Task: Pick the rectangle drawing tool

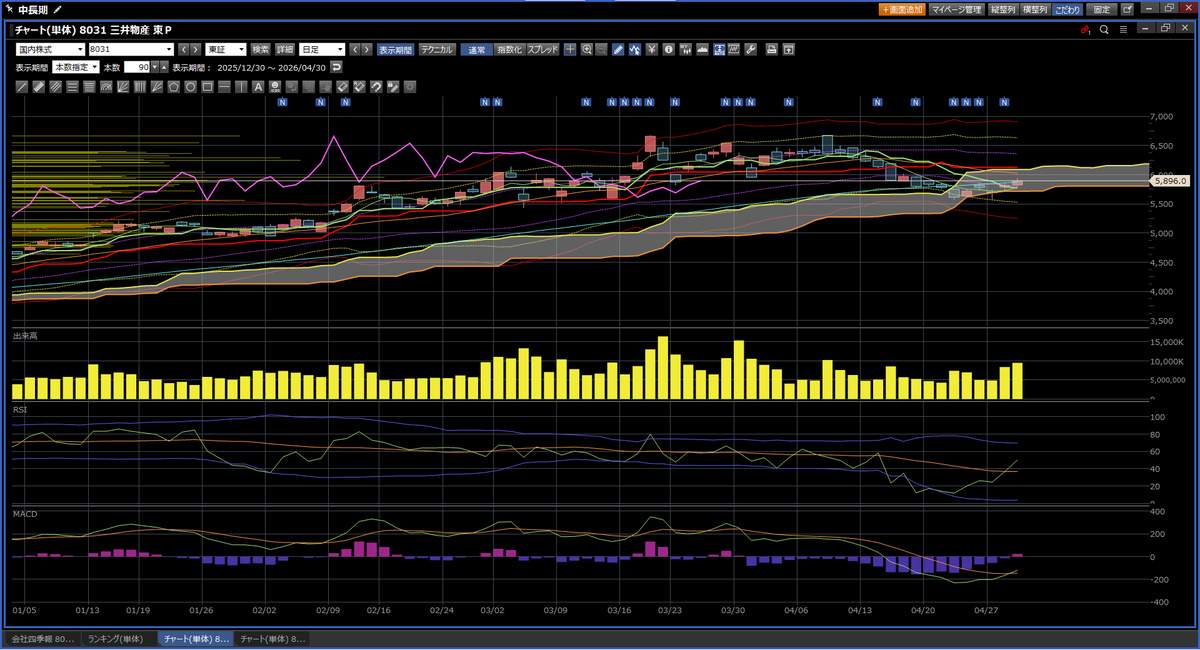Action: click(207, 87)
